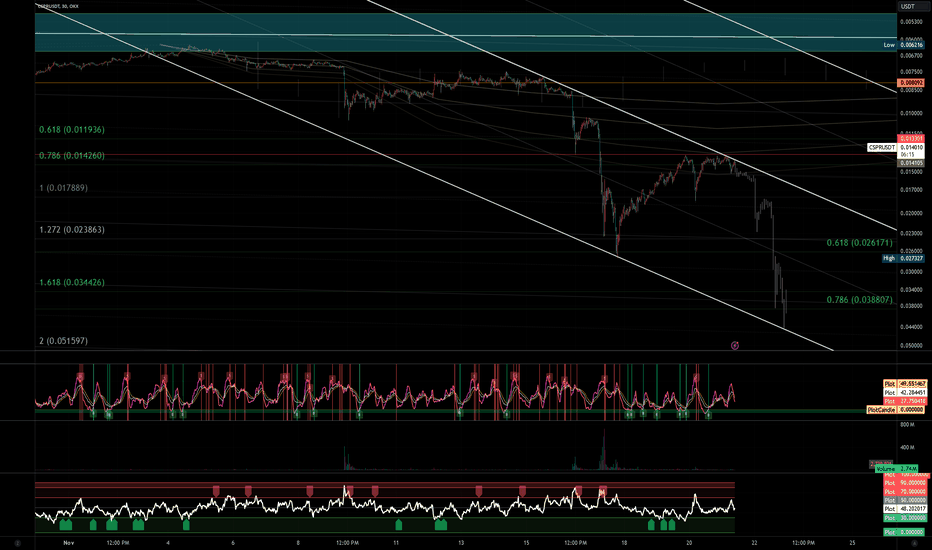
Task: Select the 2 (0.051597) Fibonacci level label
Action: coord(64,341)
